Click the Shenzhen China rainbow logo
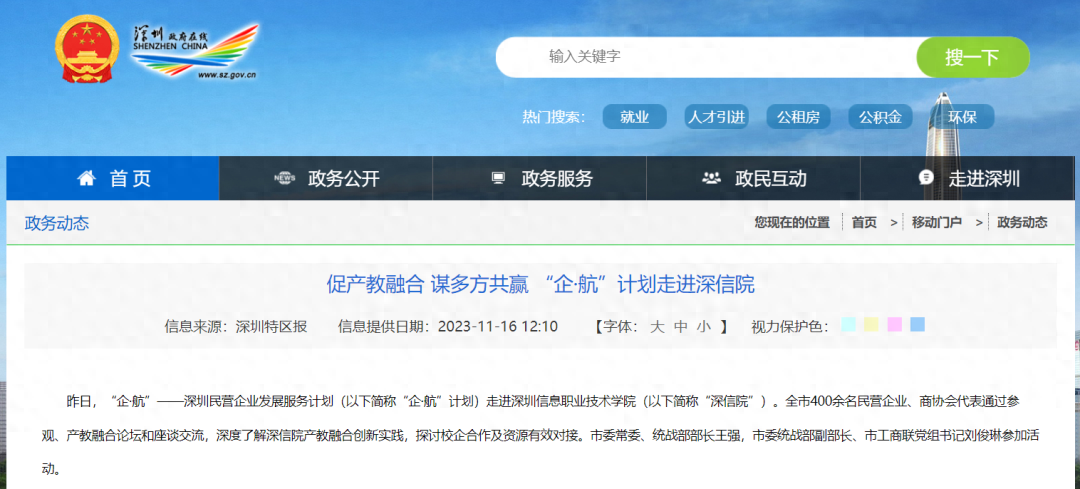The width and height of the screenshot is (1080, 489). click(x=196, y=50)
